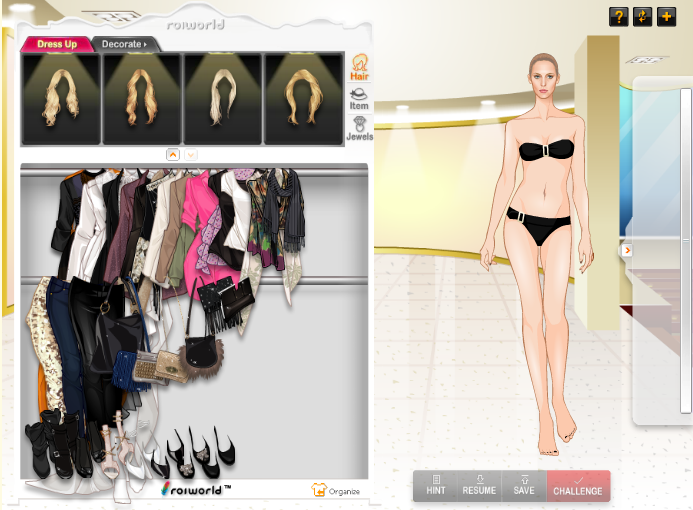The height and width of the screenshot is (510, 693).
Task: Click the SAVE button
Action: click(x=524, y=486)
